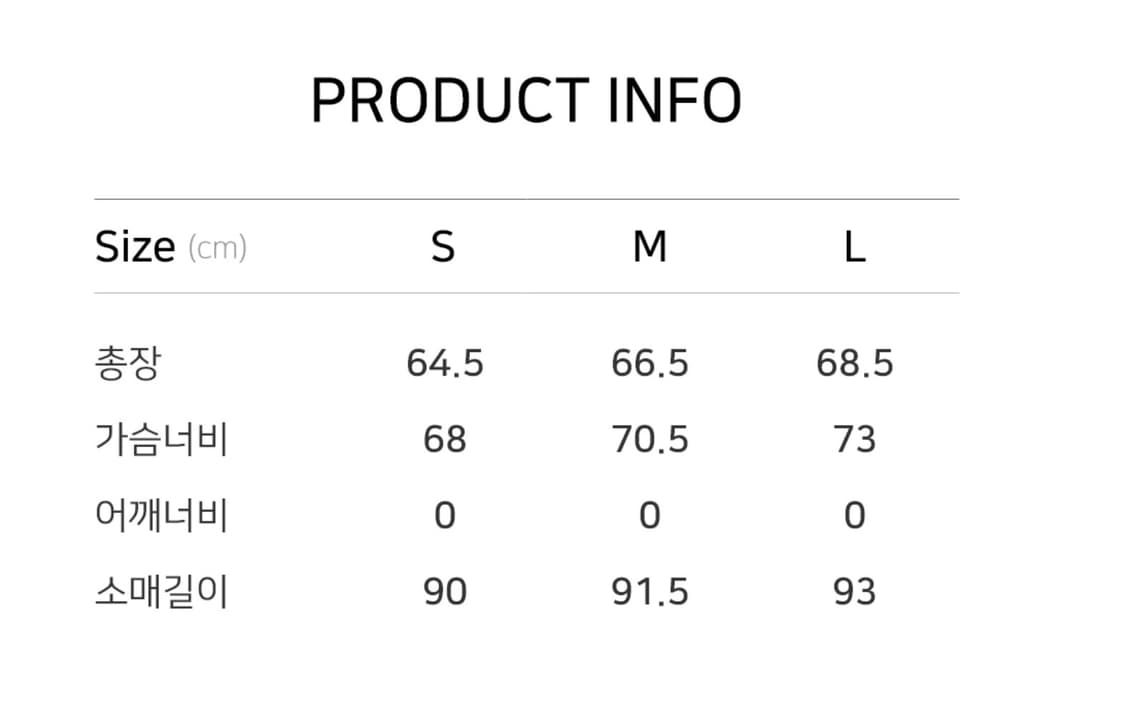Click the PRODUCT INFO heading
Viewport: 1125px width, 724px height.
click(526, 100)
